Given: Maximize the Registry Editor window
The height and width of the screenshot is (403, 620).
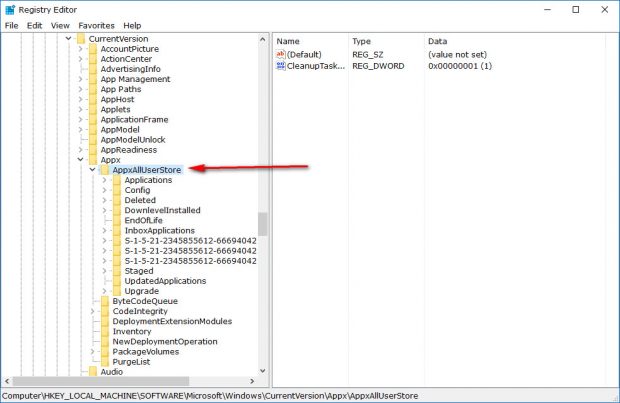Looking at the screenshot, I should click(576, 9).
